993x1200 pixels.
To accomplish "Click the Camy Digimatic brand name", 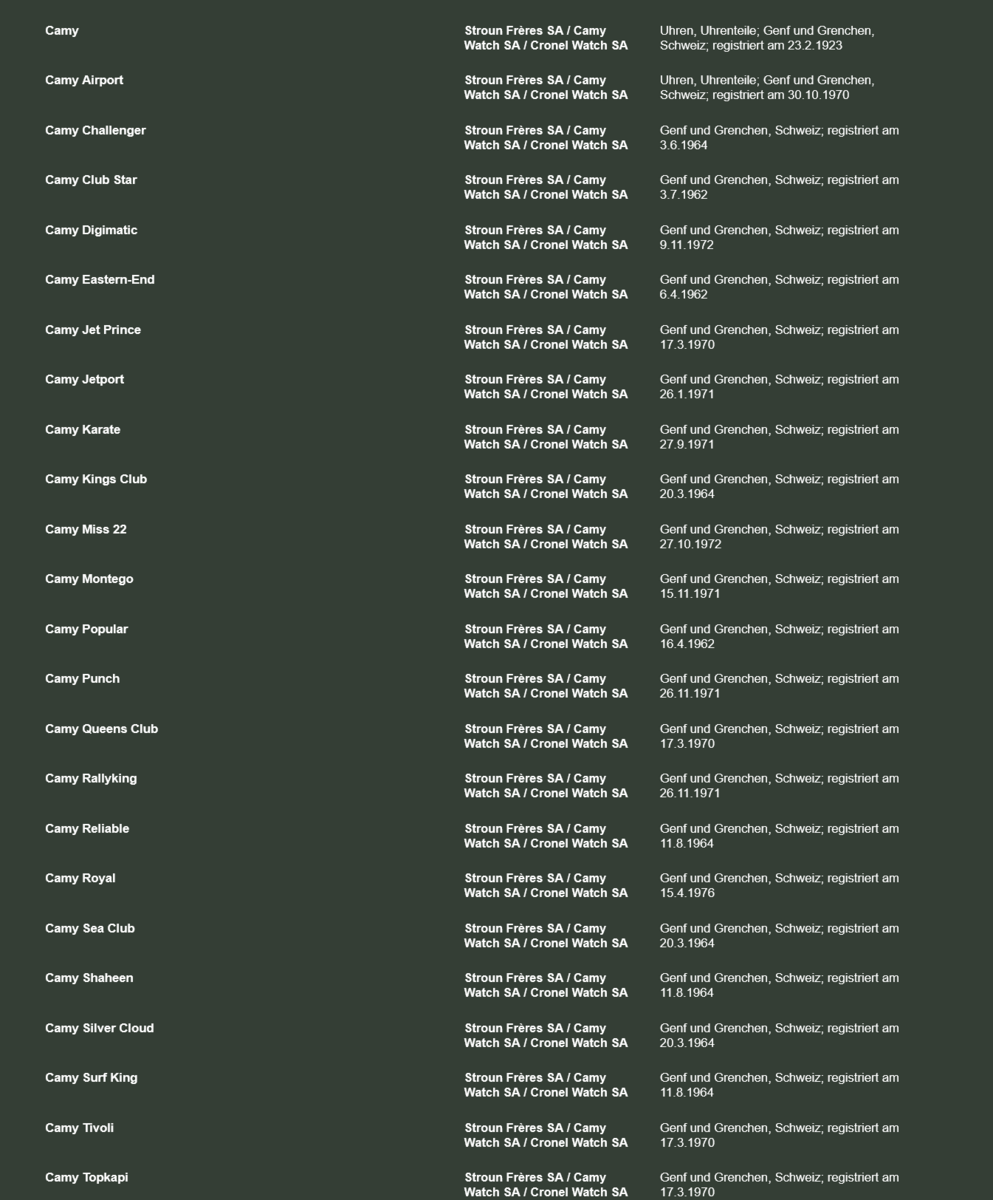I will point(91,230).
